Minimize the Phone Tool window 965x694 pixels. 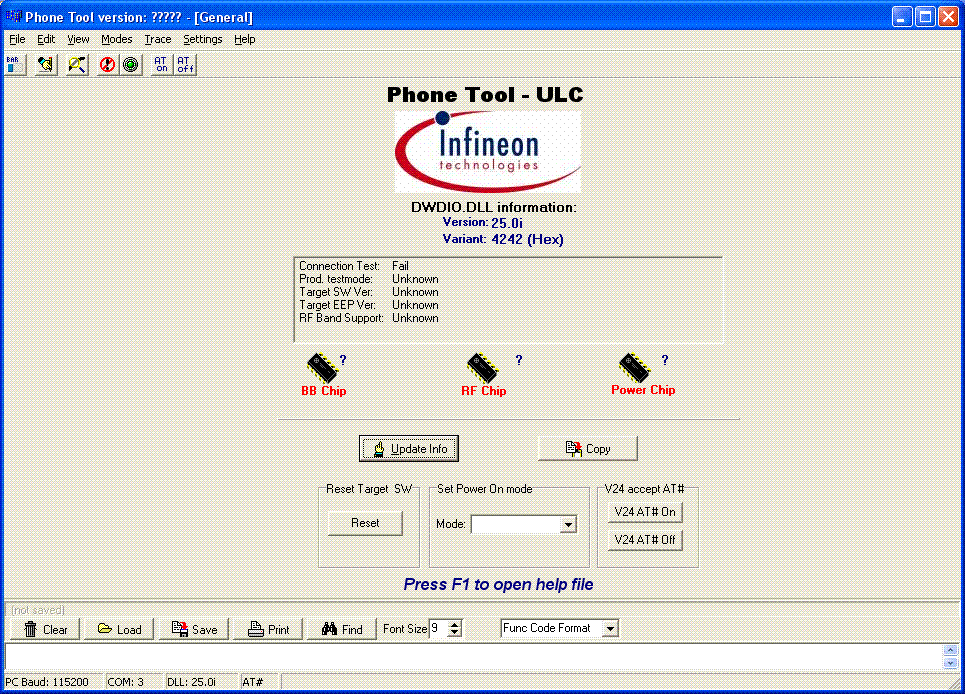pyautogui.click(x=902, y=17)
